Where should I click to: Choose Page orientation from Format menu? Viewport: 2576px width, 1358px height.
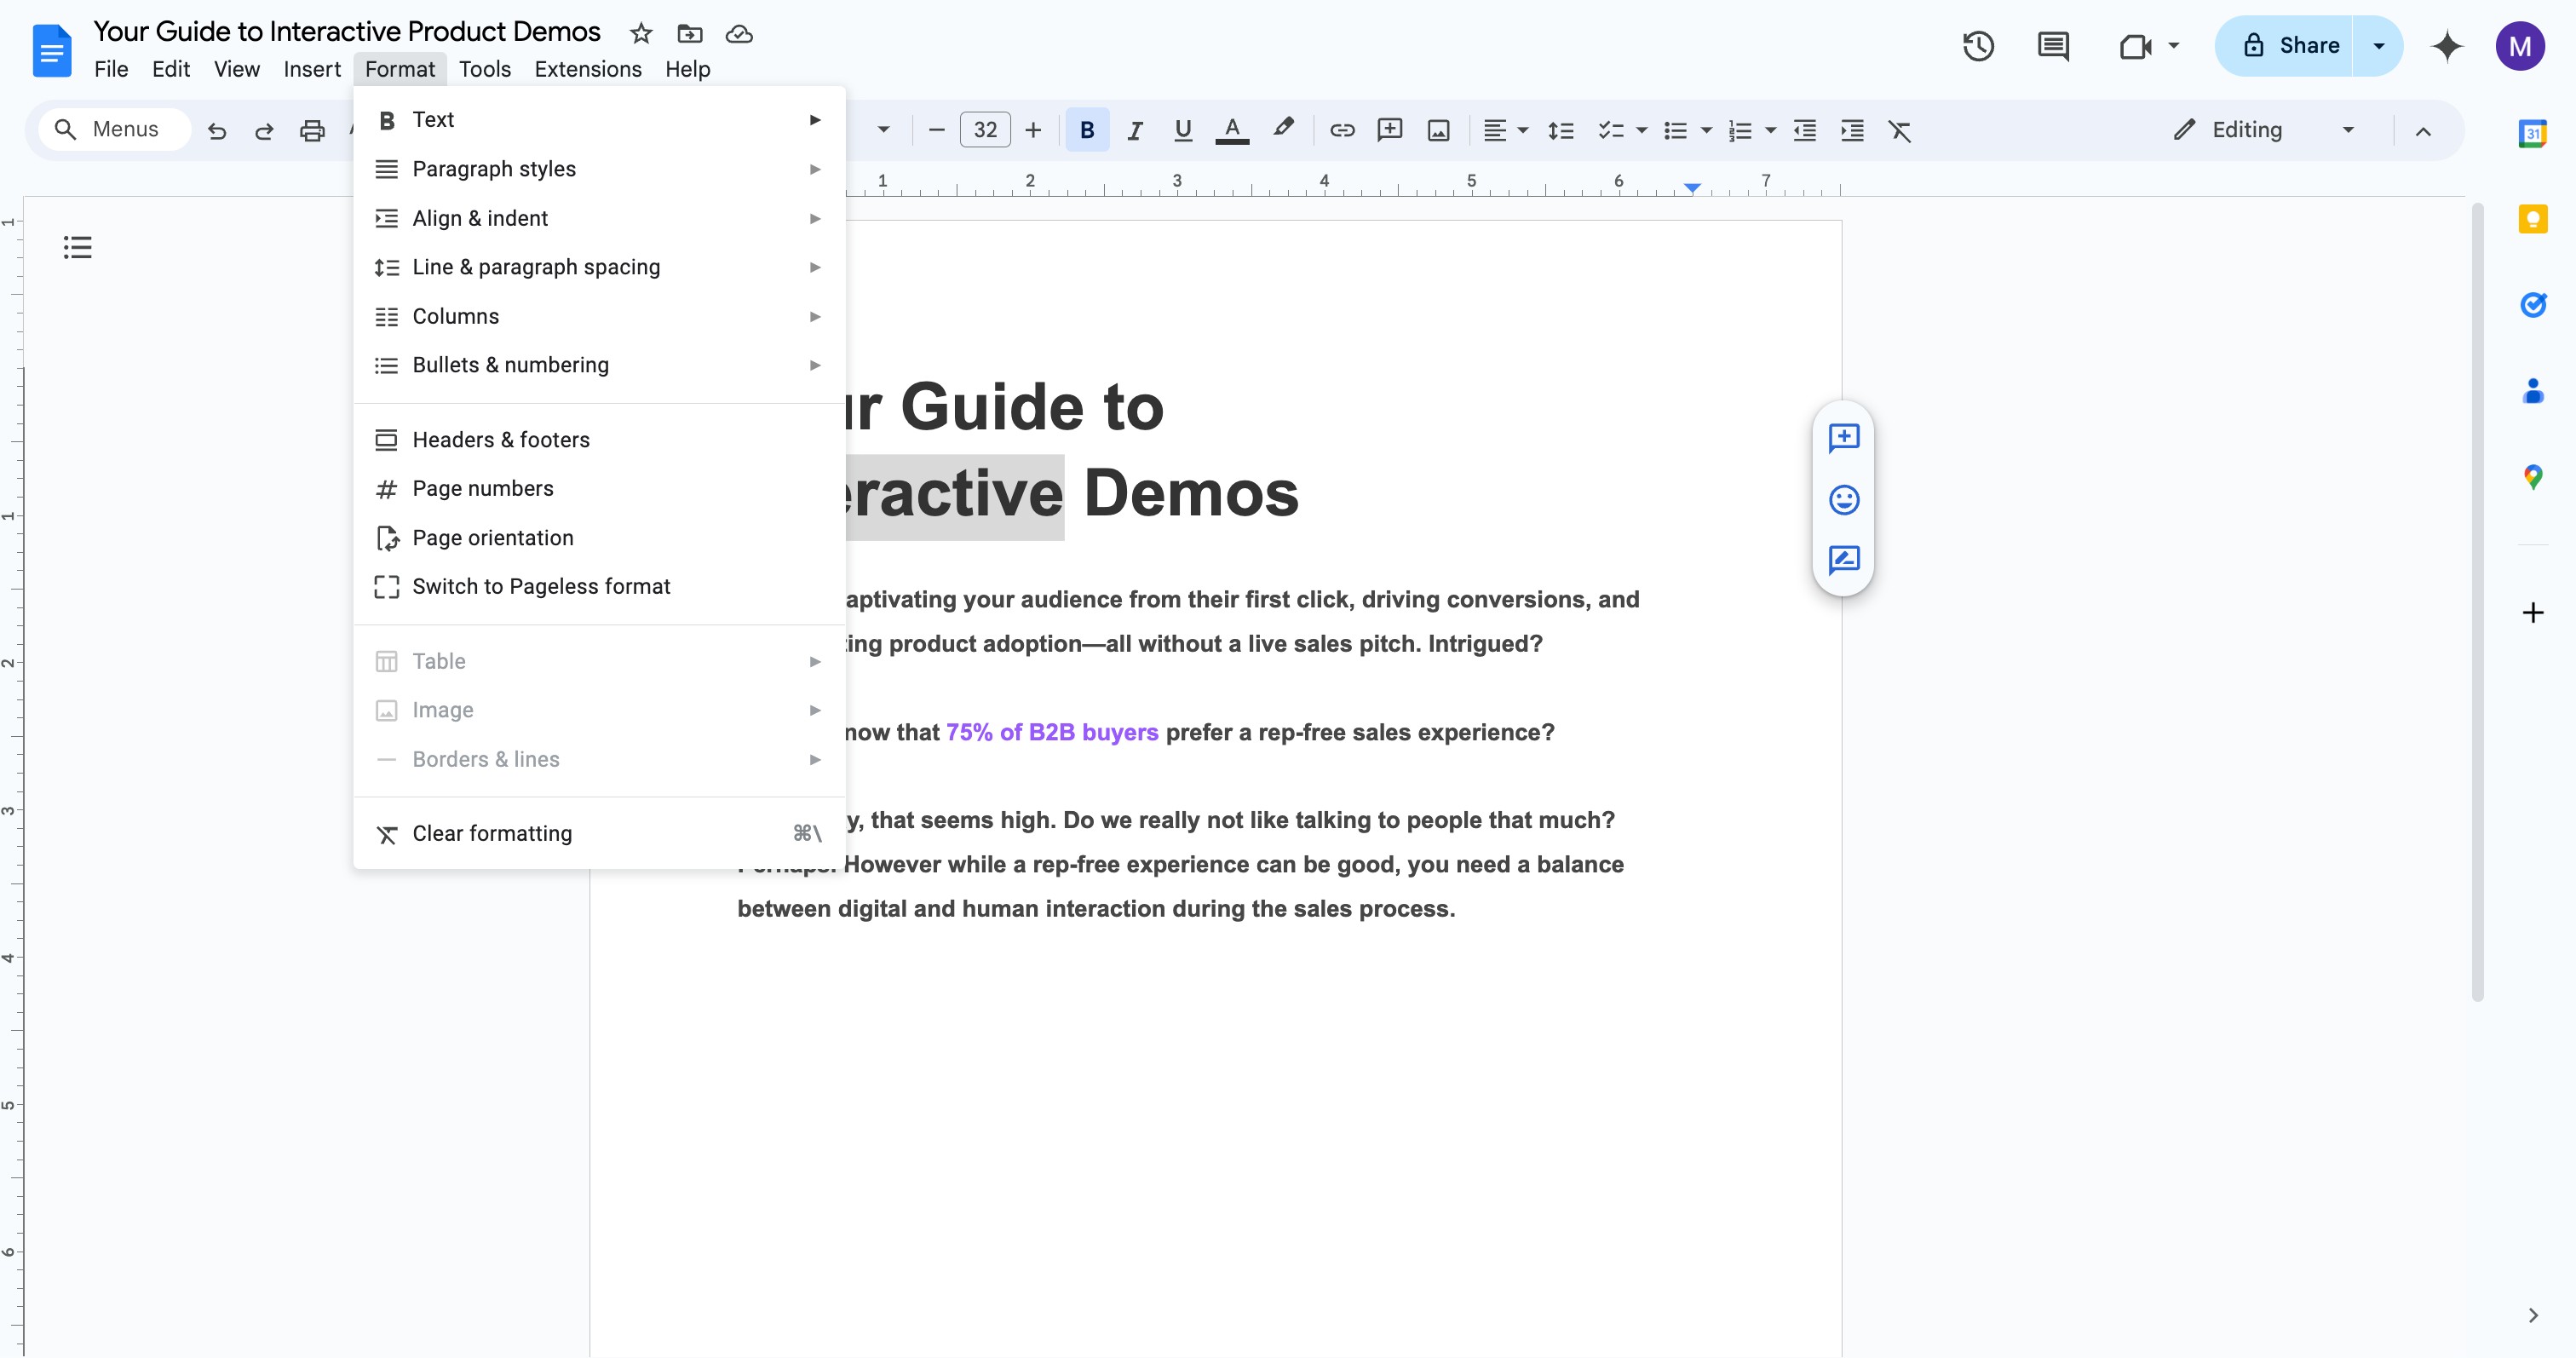(x=599, y=538)
